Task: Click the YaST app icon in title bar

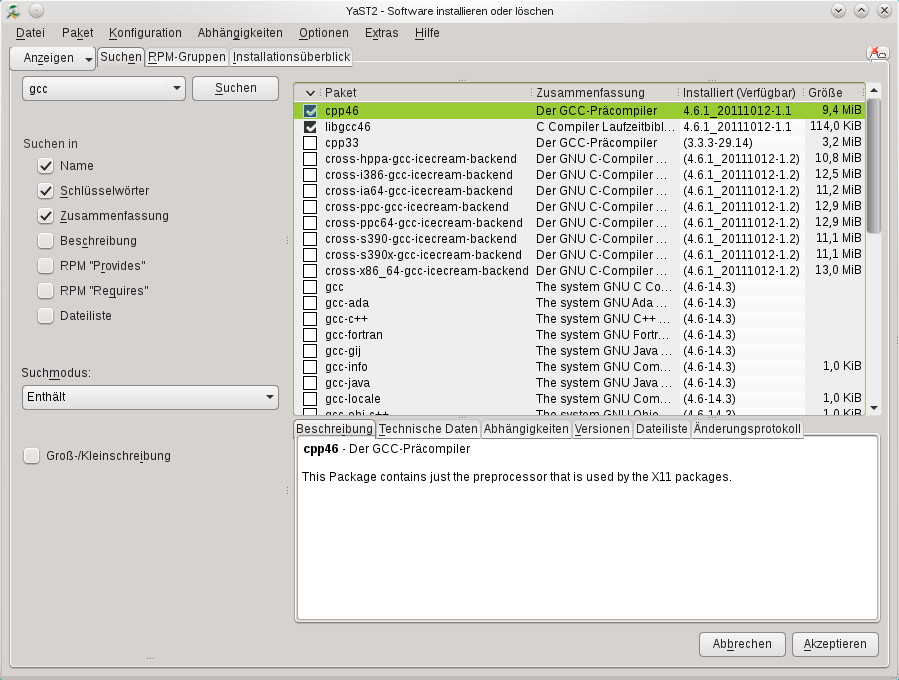Action: [12, 10]
